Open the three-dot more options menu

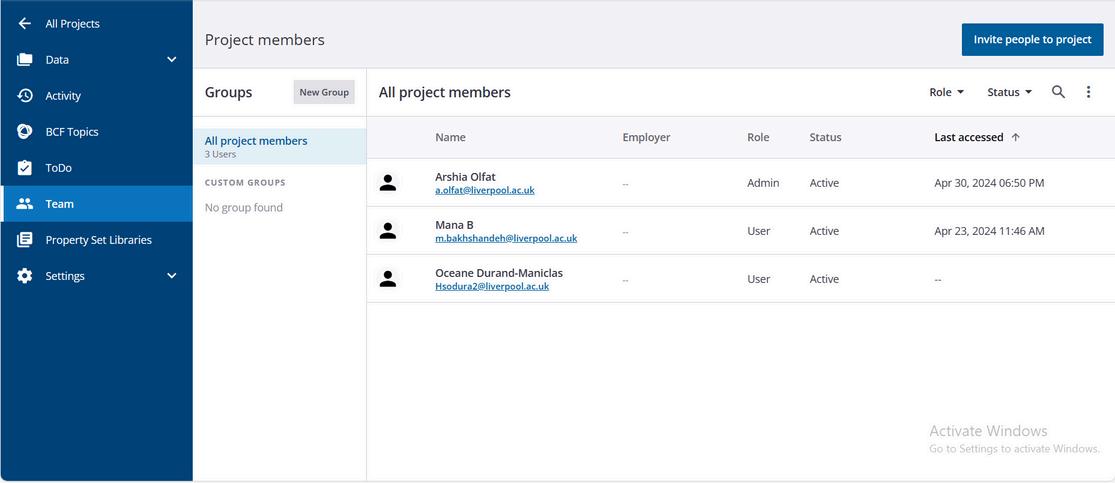click(x=1088, y=92)
